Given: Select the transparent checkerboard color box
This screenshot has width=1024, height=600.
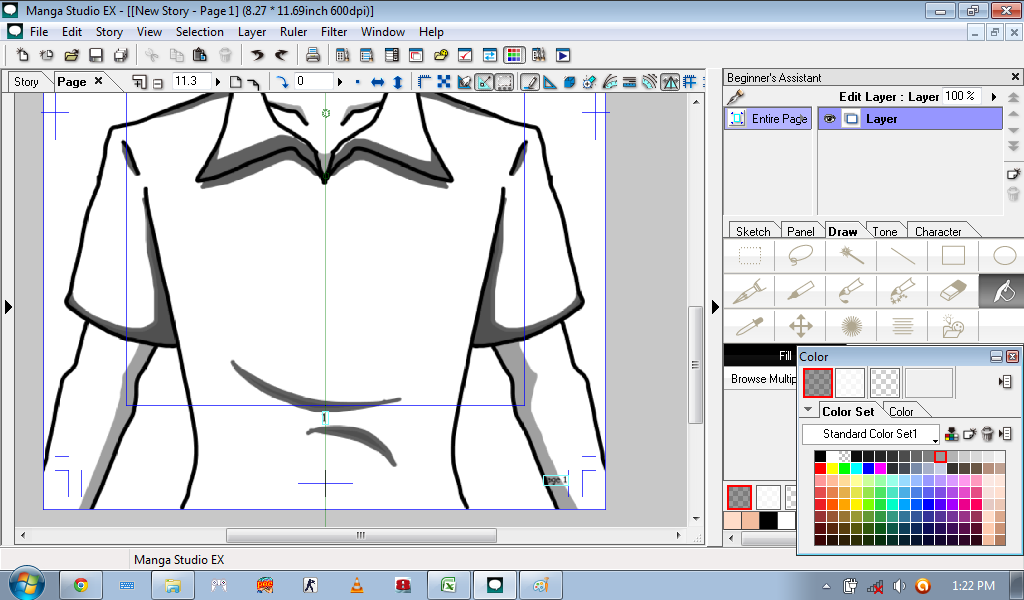Looking at the screenshot, I should click(x=885, y=382).
